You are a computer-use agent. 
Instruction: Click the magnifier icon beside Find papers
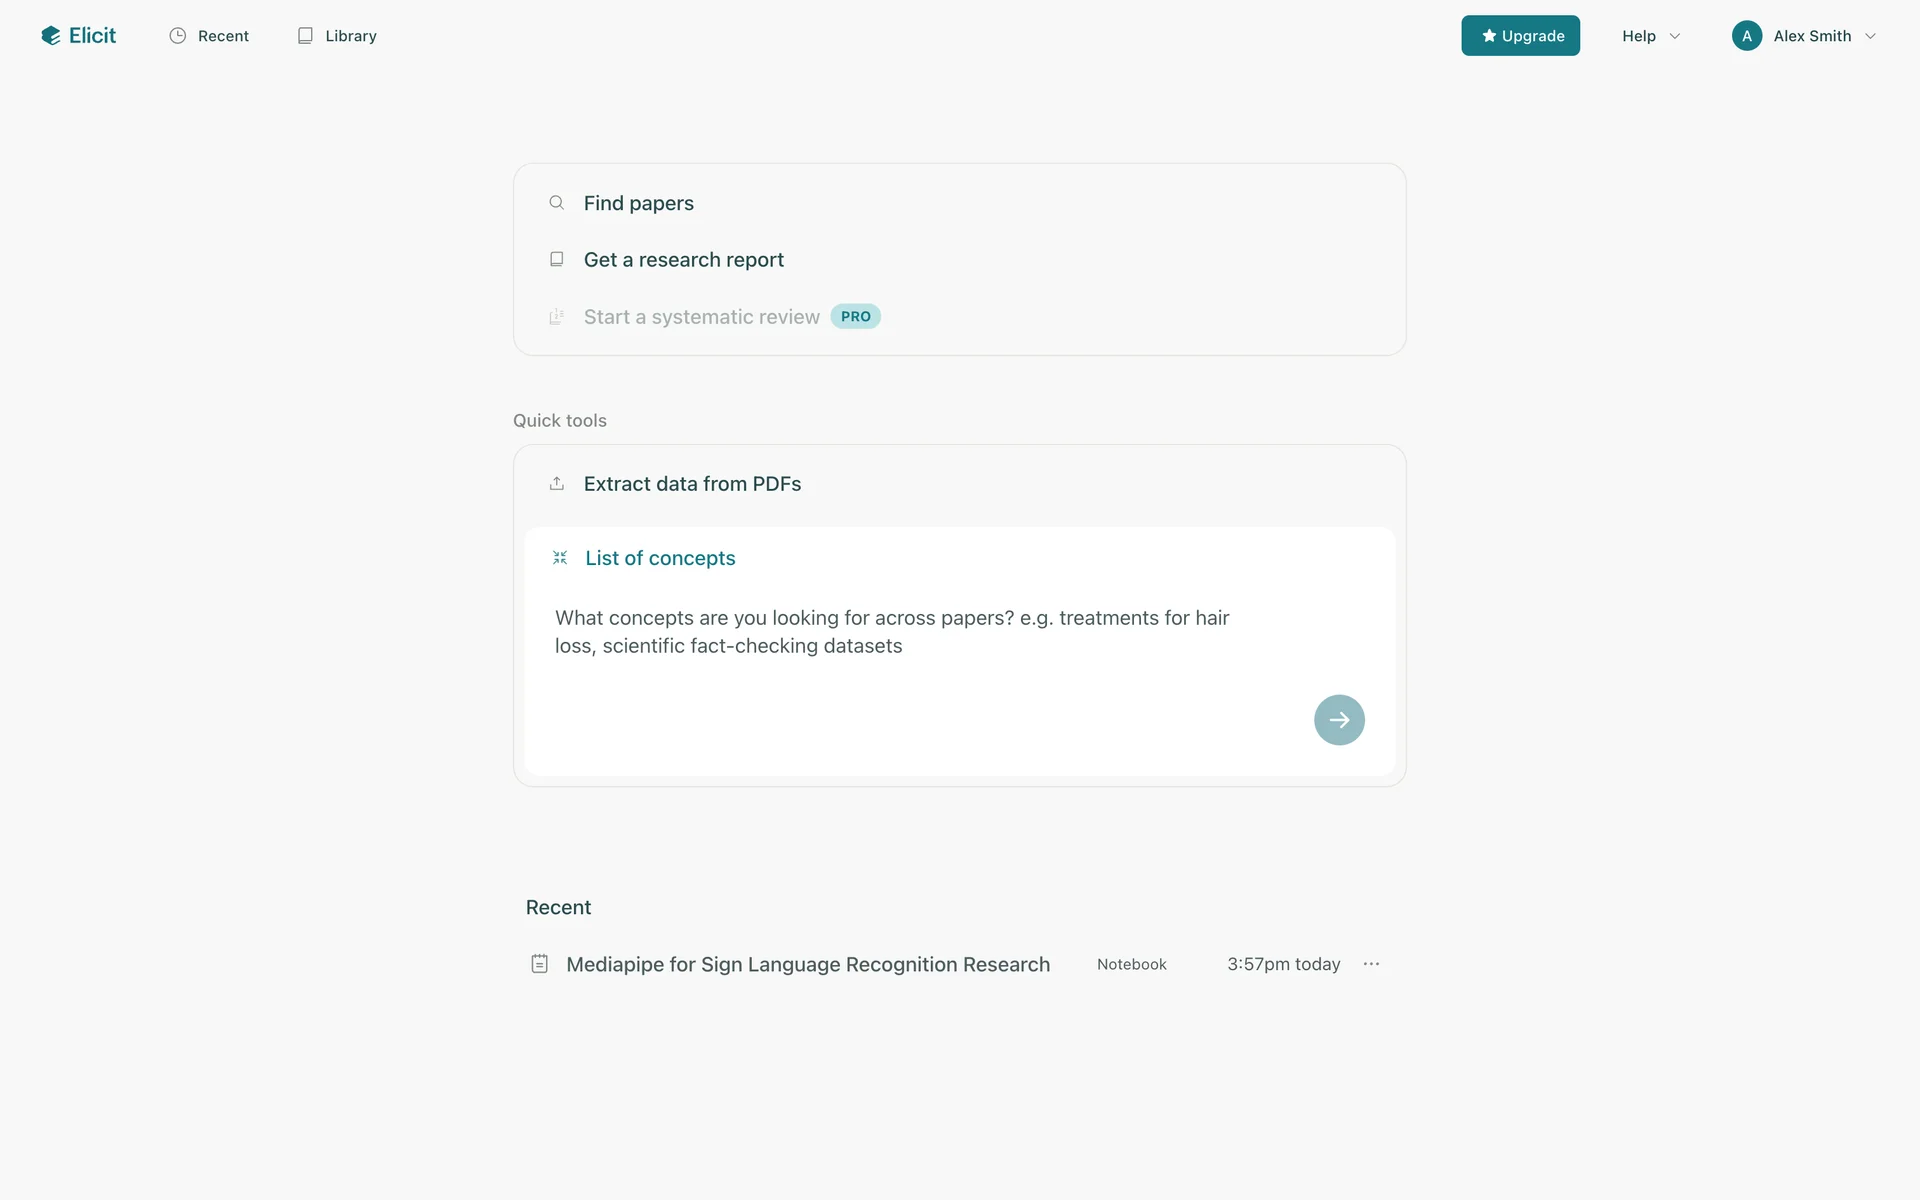pos(557,203)
